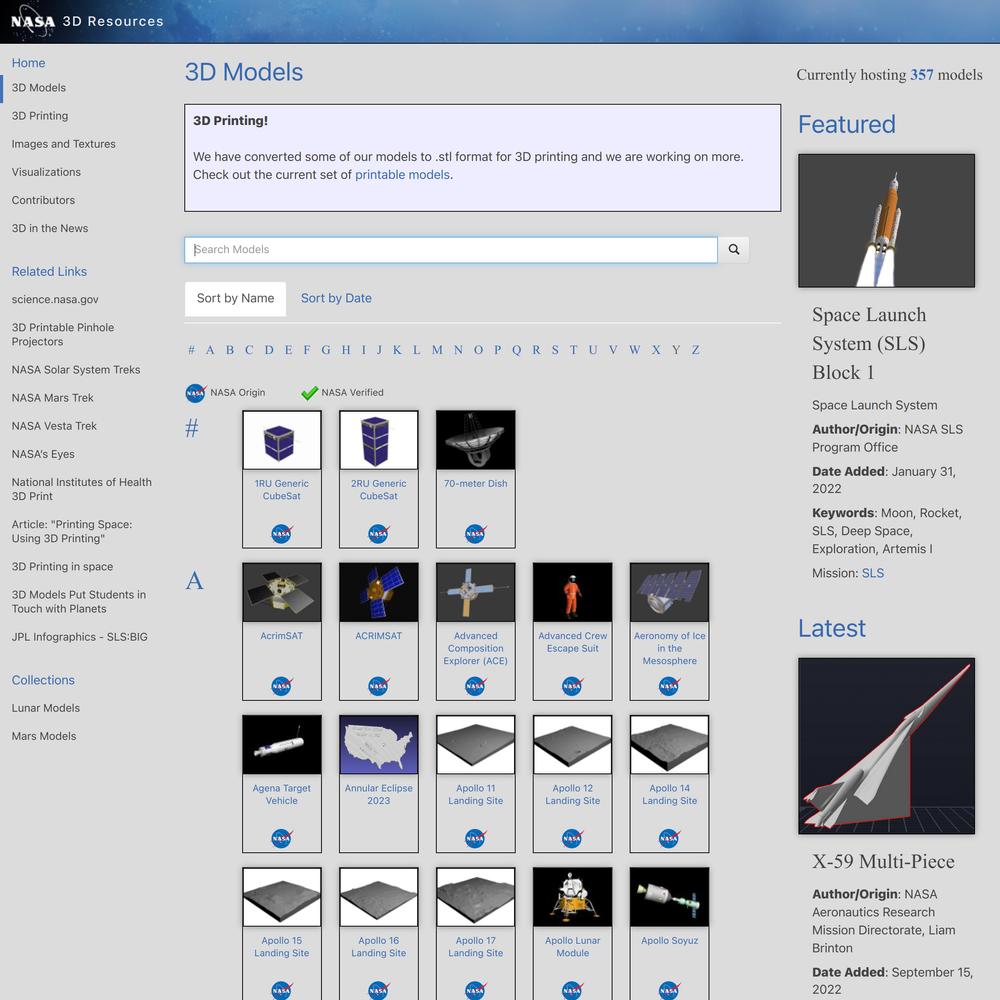This screenshot has width=1000, height=1000.
Task: Open Images and Textures page
Action: pos(63,144)
